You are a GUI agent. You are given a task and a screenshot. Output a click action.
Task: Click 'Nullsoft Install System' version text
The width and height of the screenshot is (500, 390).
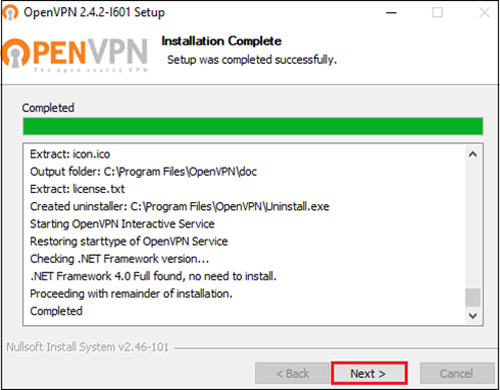(x=88, y=347)
